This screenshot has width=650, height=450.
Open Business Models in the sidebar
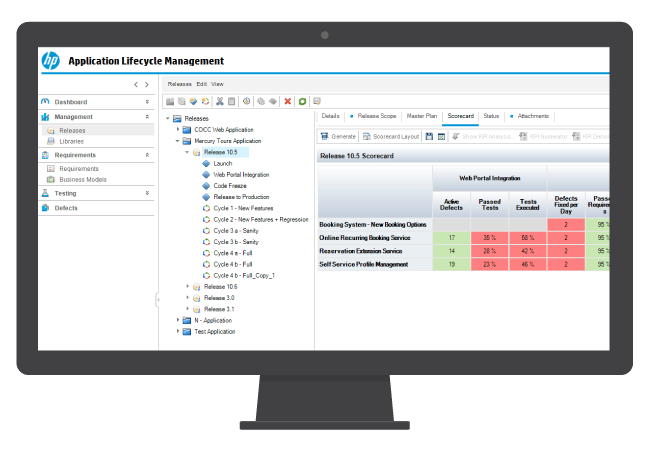(x=83, y=179)
